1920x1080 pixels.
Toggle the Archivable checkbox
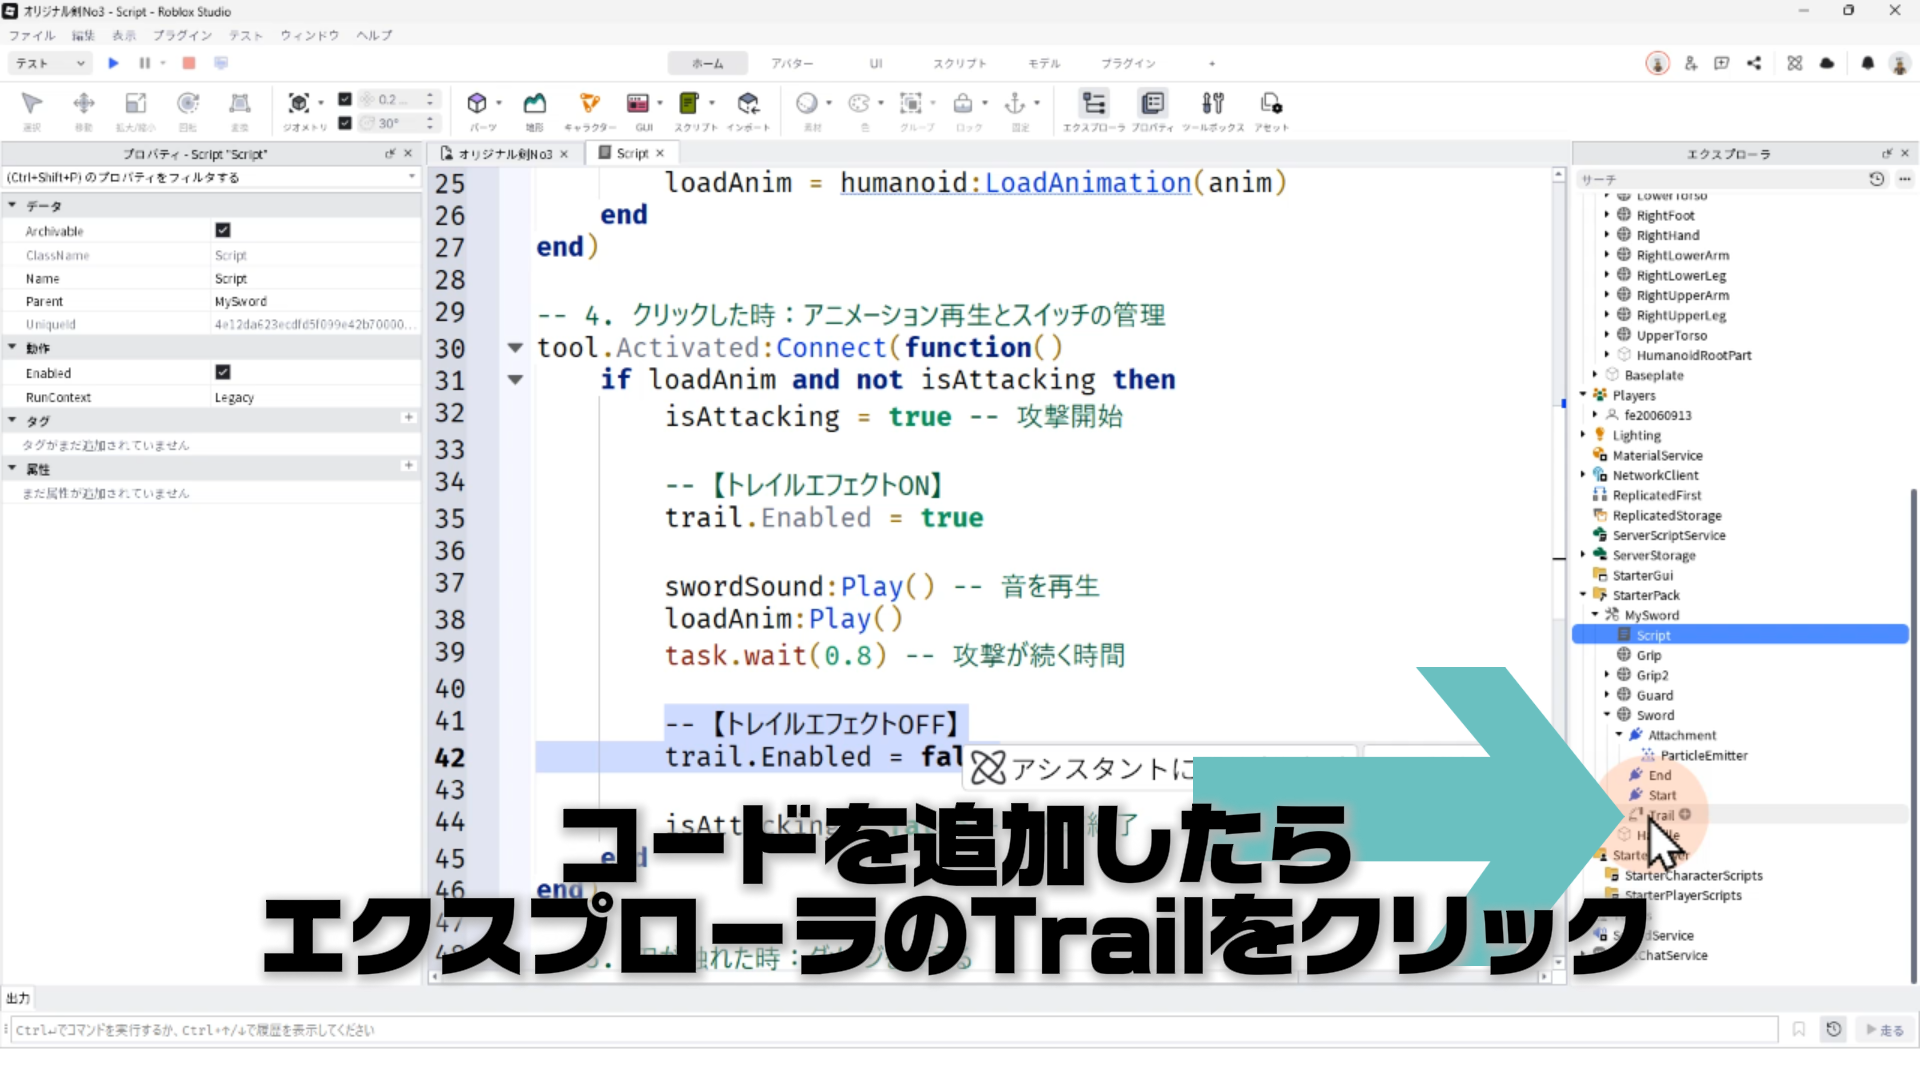[223, 230]
